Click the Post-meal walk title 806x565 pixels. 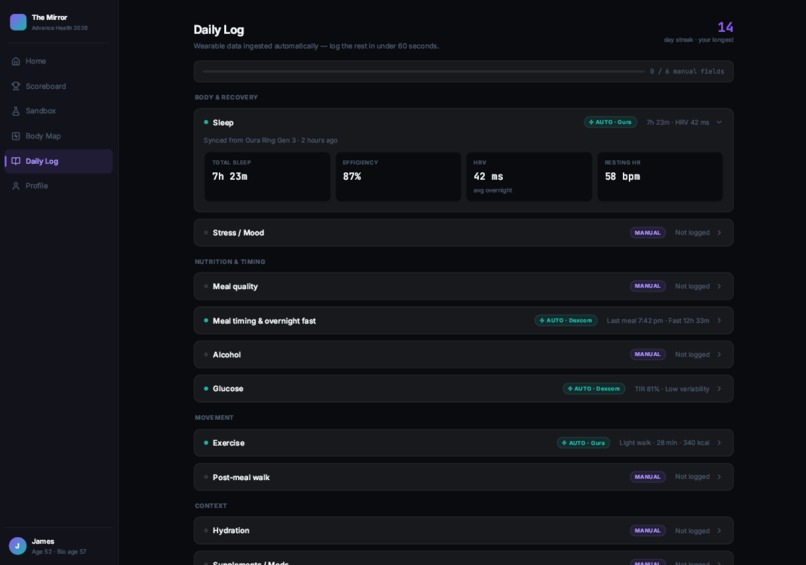(x=241, y=477)
